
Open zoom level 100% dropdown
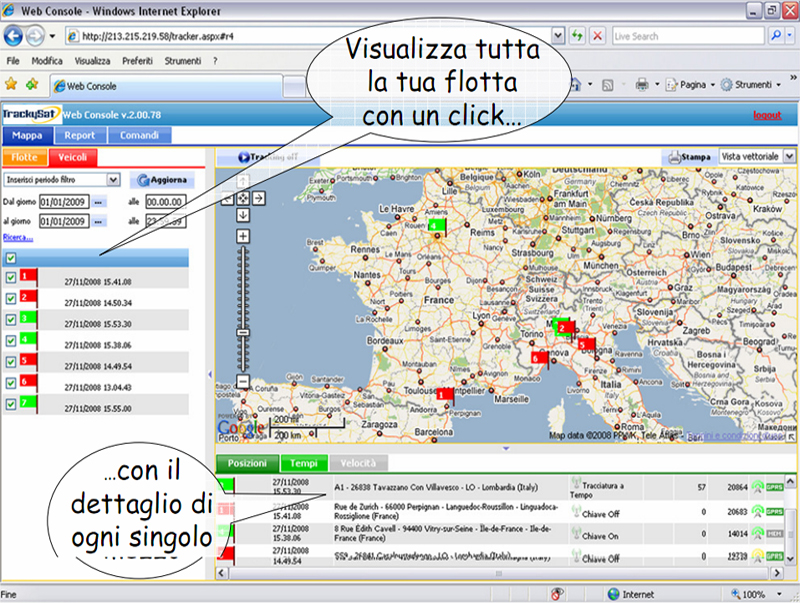pyautogui.click(x=779, y=594)
